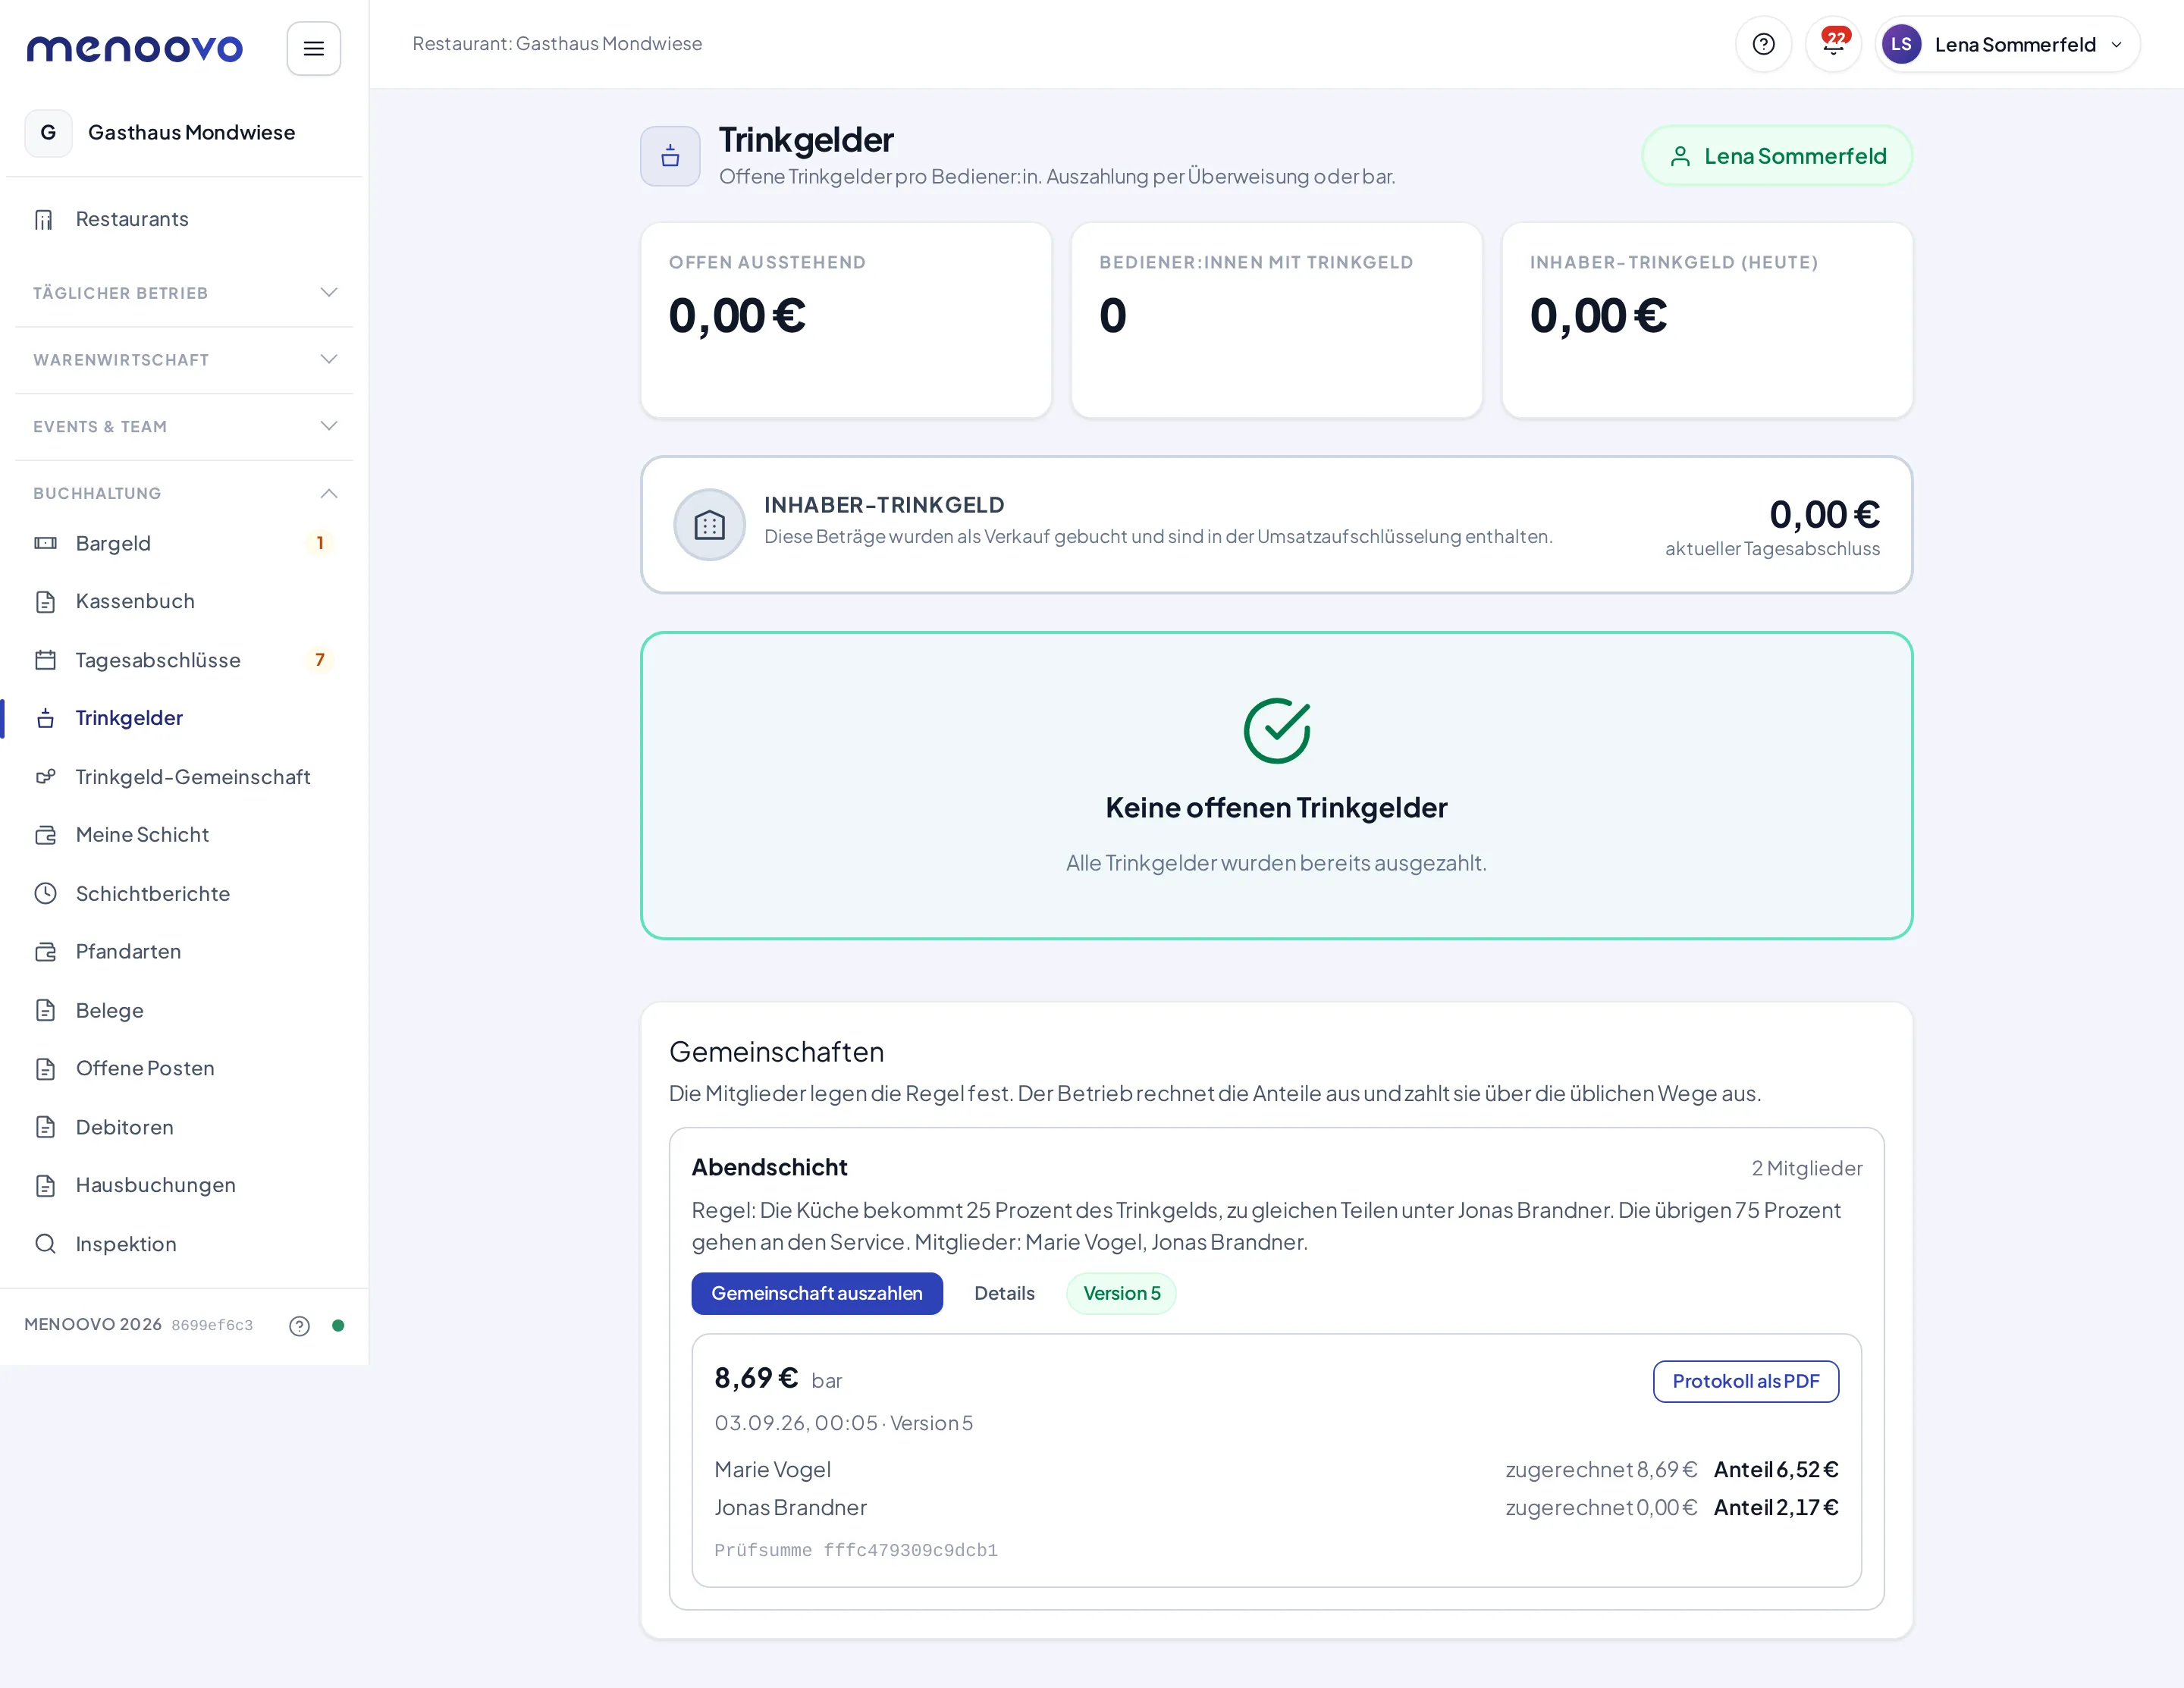
Task: Open Belege in the sidebar
Action: (x=184, y=1010)
